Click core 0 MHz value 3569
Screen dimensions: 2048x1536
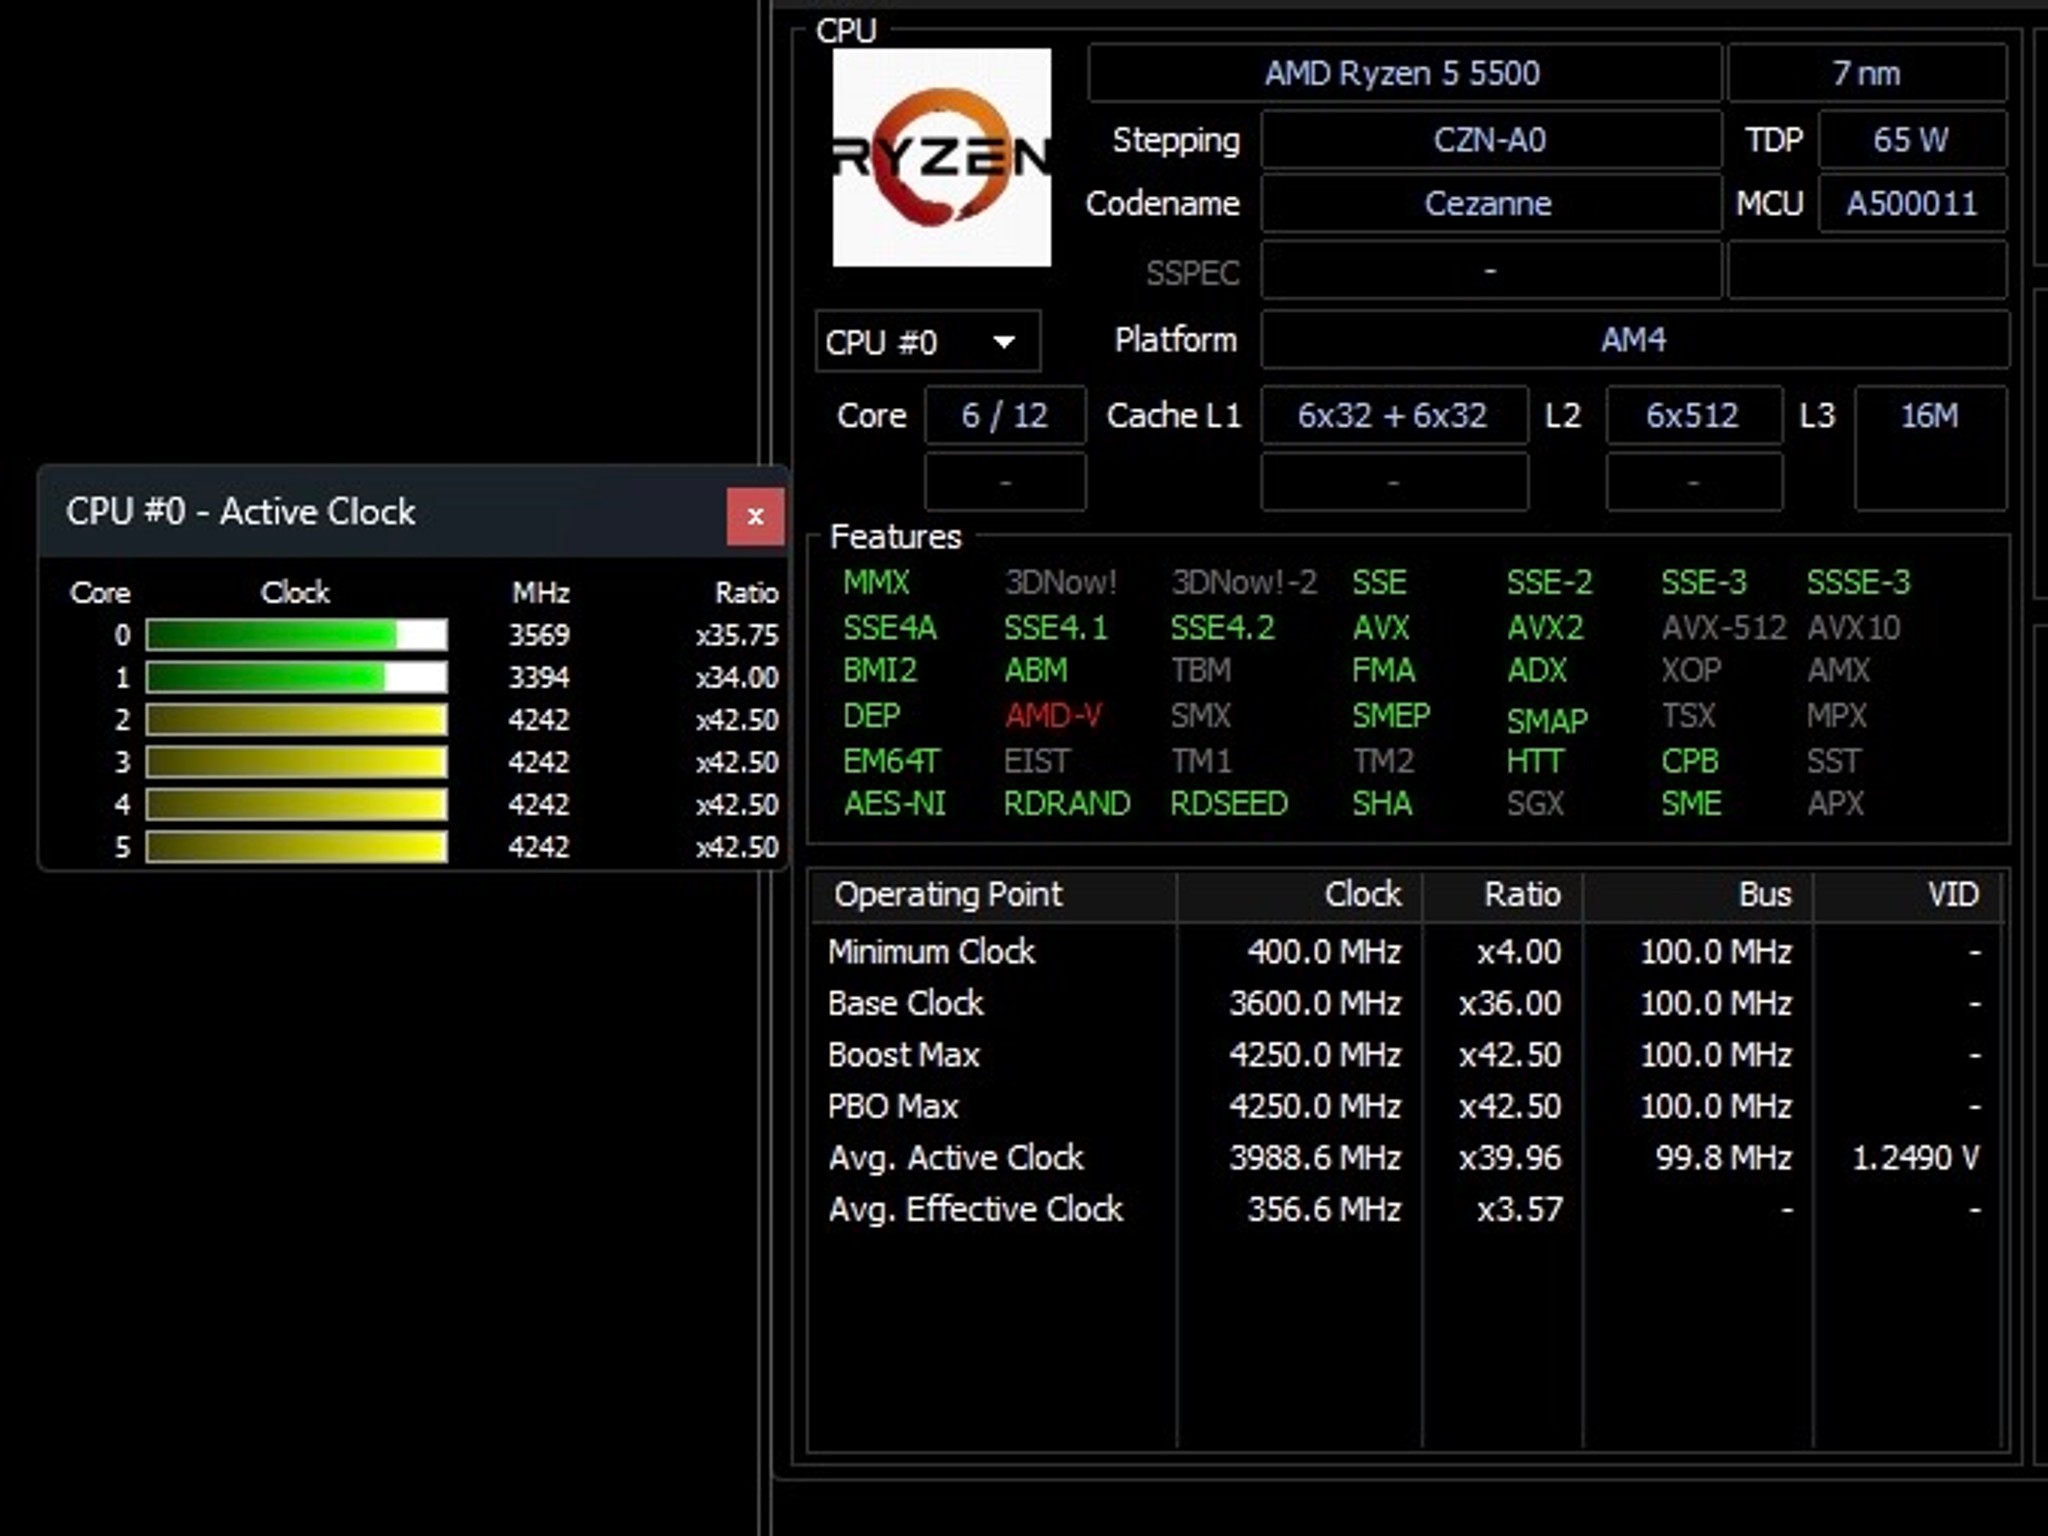point(539,635)
